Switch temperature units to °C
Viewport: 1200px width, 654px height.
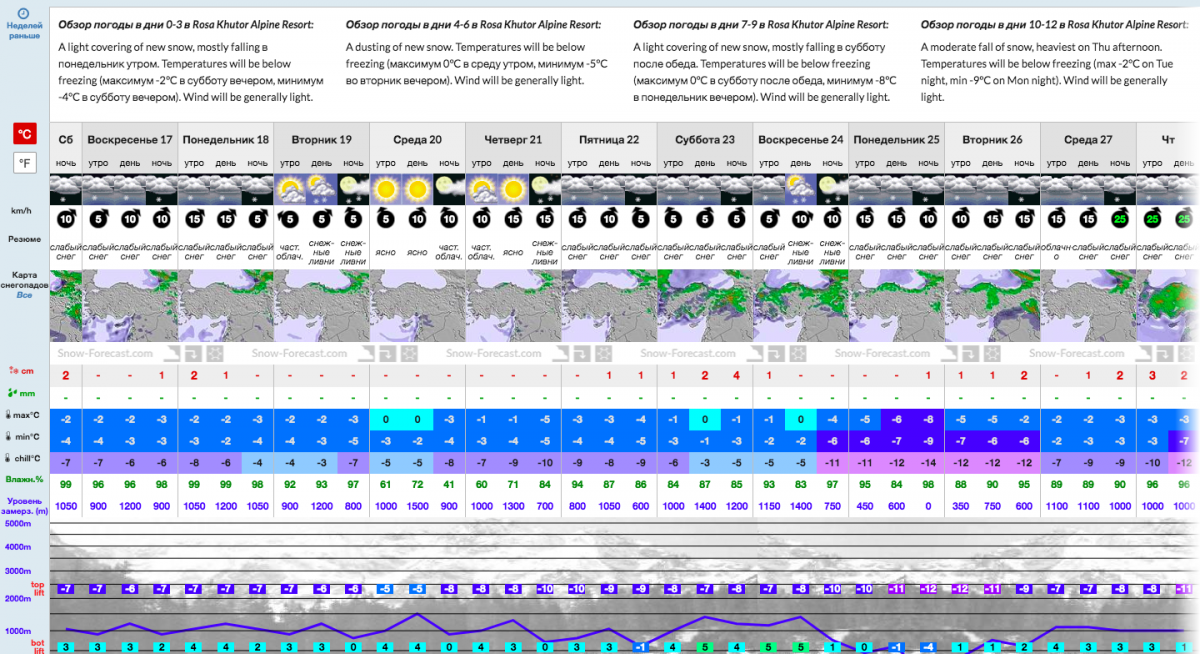24,134
